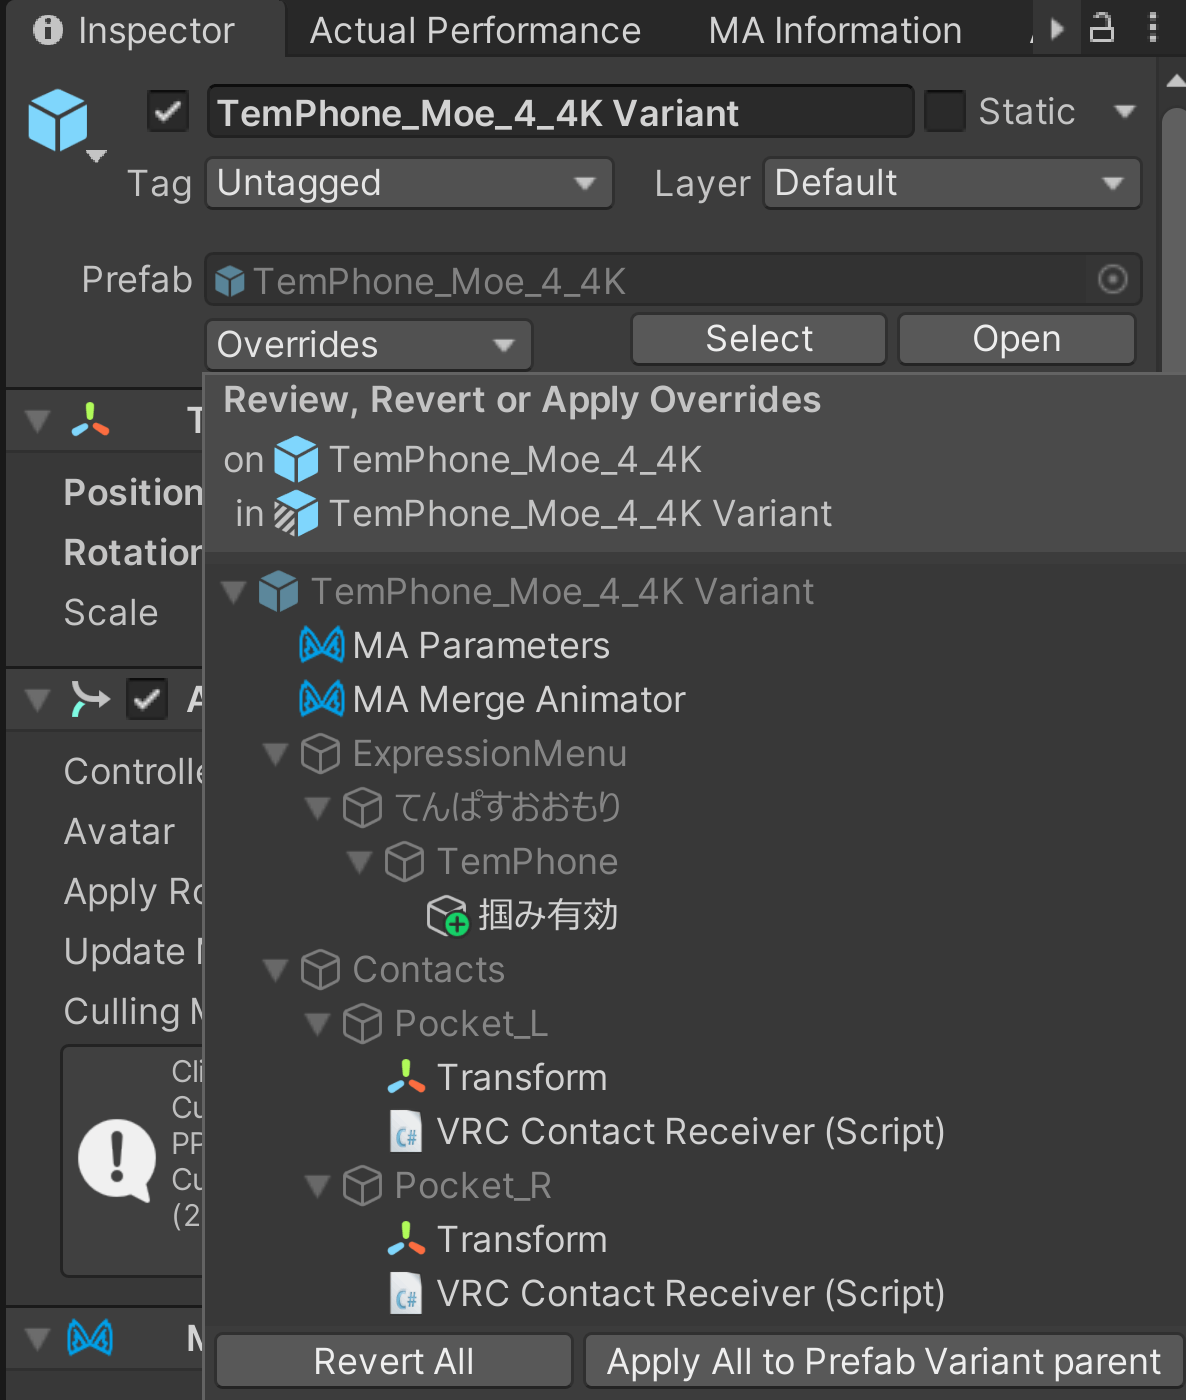The image size is (1186, 1400).
Task: Select the MA Merge Animator override
Action: pyautogui.click(x=519, y=700)
